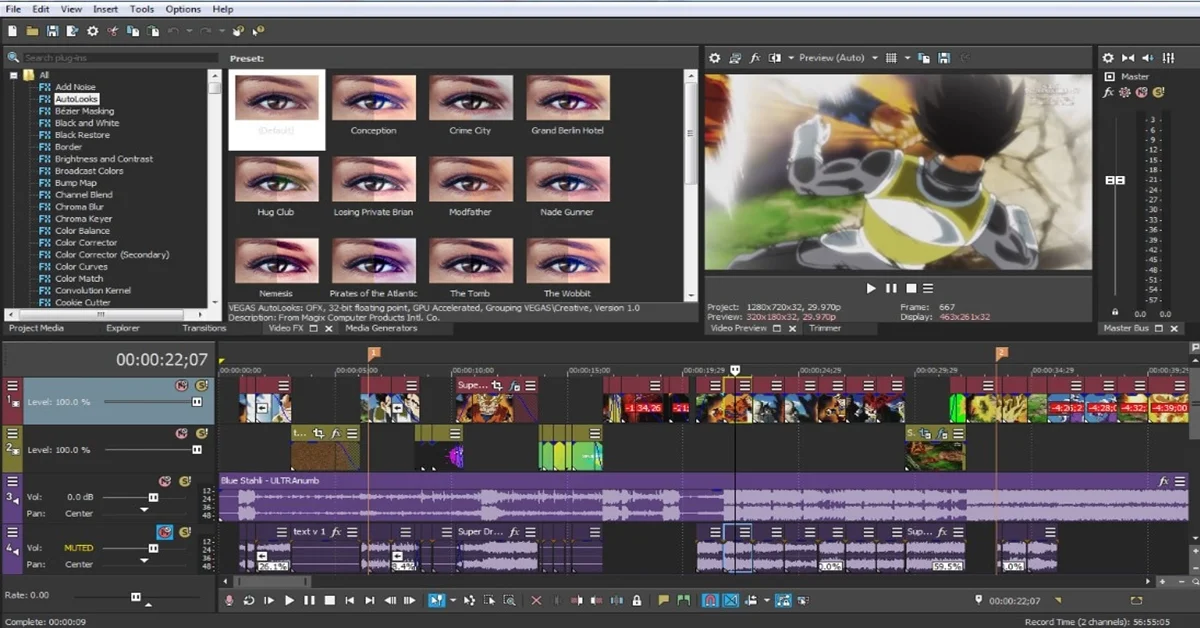Open Master bus FX button
Viewport: 1200px width, 628px height.
[x=1108, y=92]
